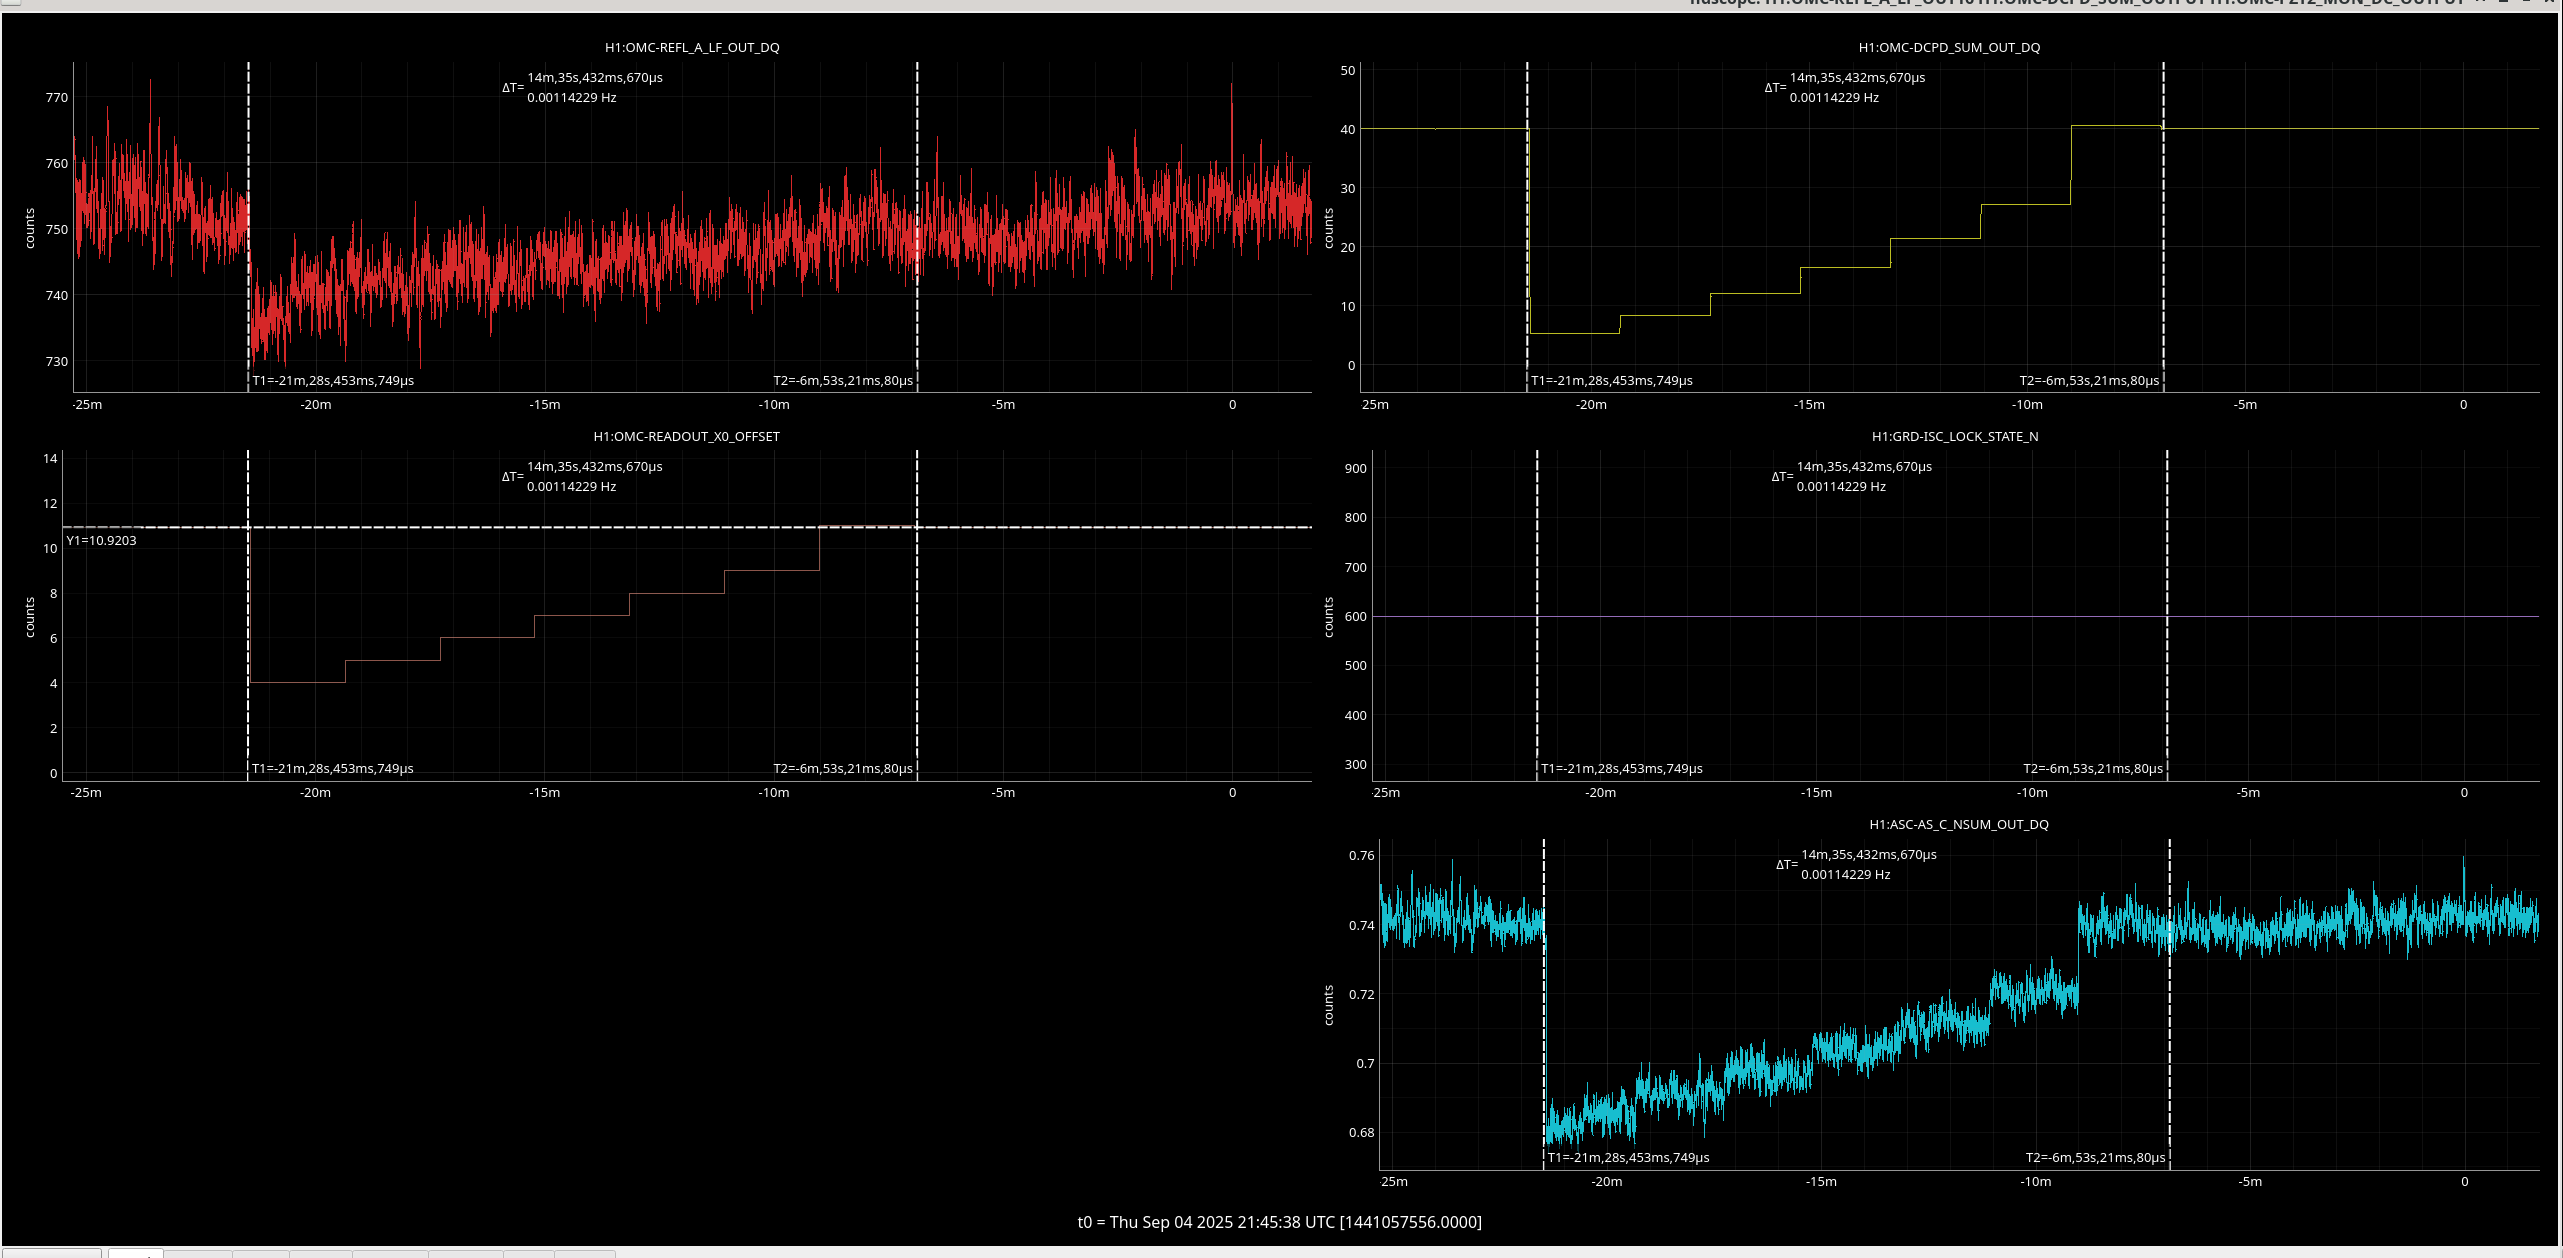Image resolution: width=2563 pixels, height=1258 pixels.
Task: Click the H1:GRD-ISC_LOCK_STATE_N plot title
Action: 1954,436
